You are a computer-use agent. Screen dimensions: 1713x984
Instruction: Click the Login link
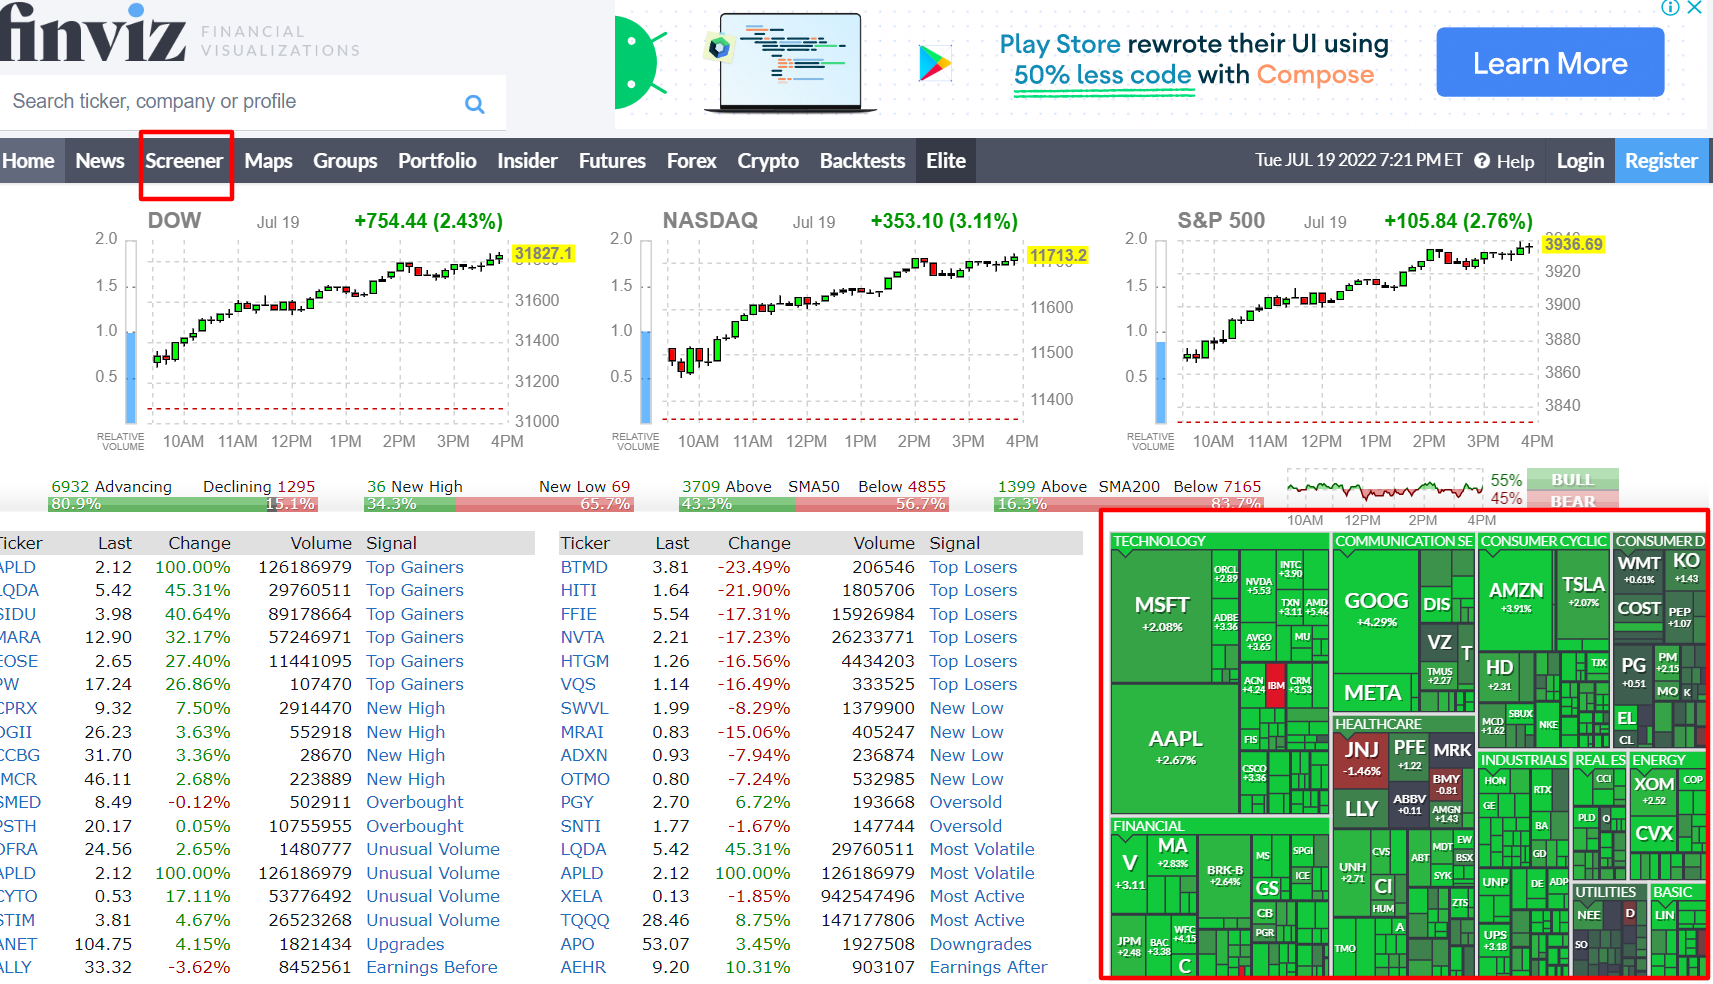click(1580, 161)
